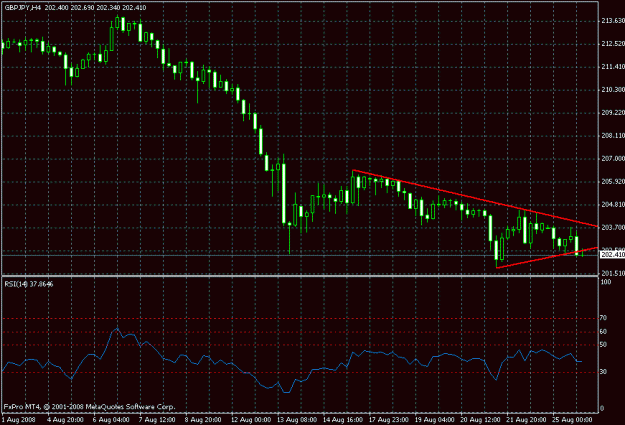Click the 6 Aug 04:00 time label
This screenshot has height=425, width=625.
click(x=111, y=420)
